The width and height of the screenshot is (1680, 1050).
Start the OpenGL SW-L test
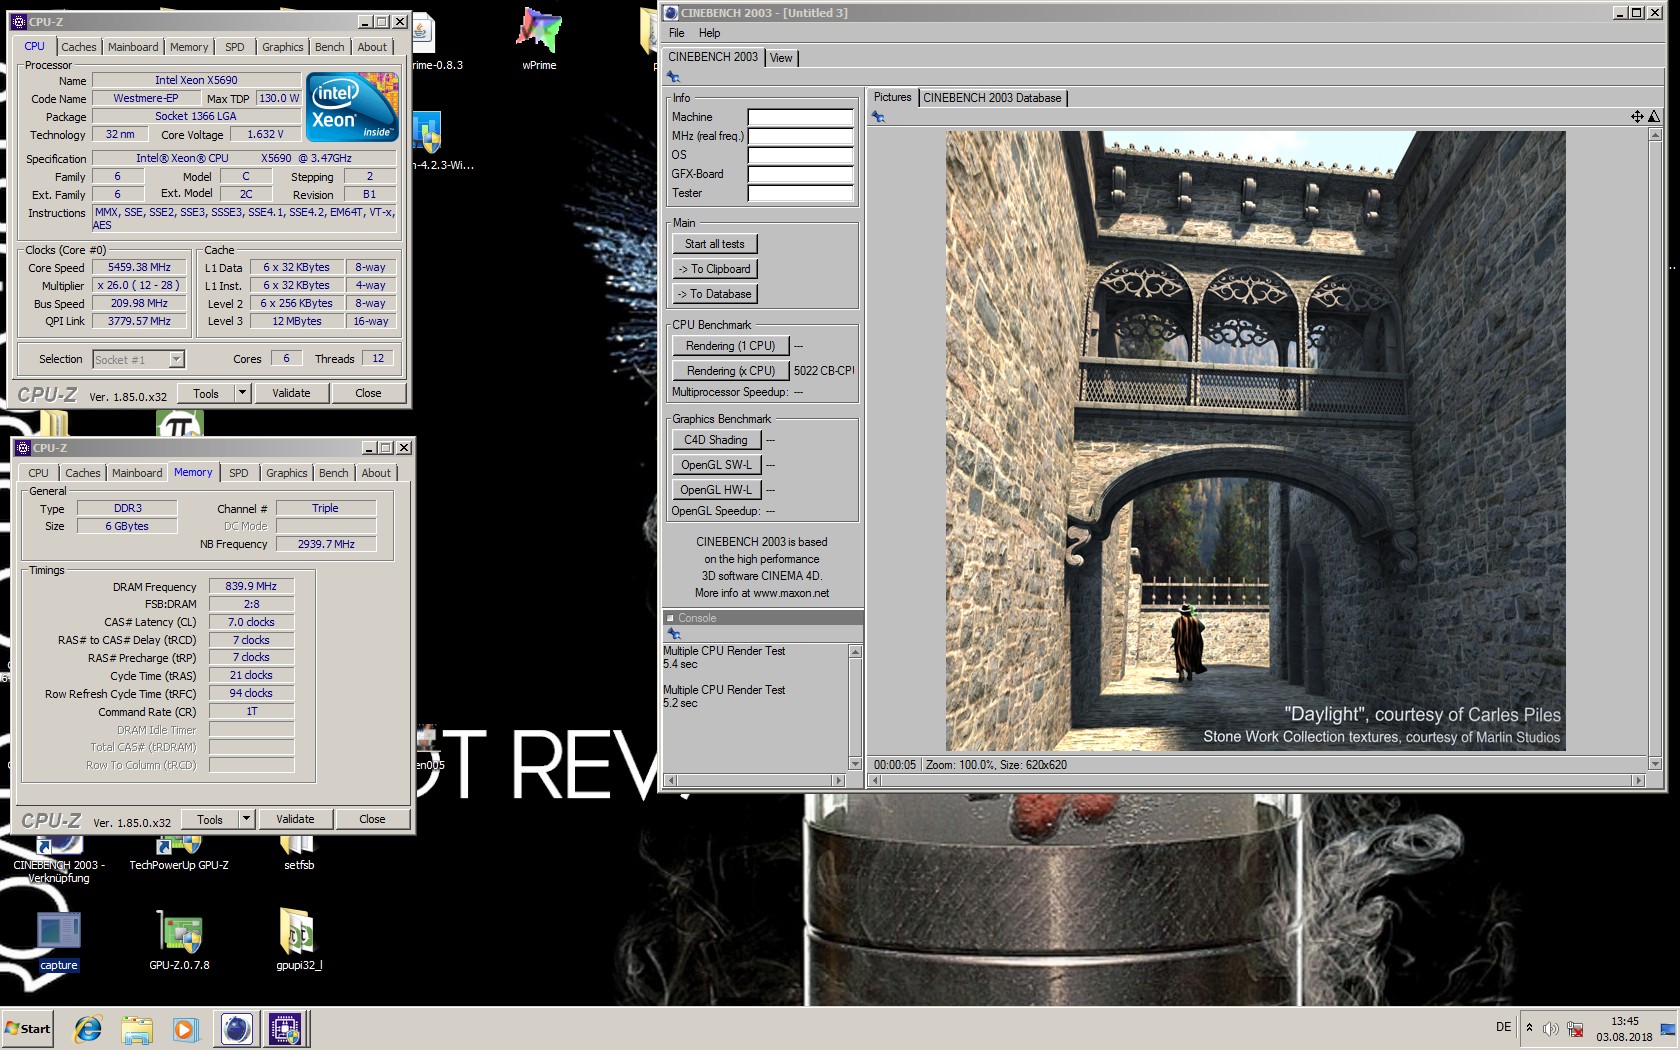pyautogui.click(x=716, y=465)
